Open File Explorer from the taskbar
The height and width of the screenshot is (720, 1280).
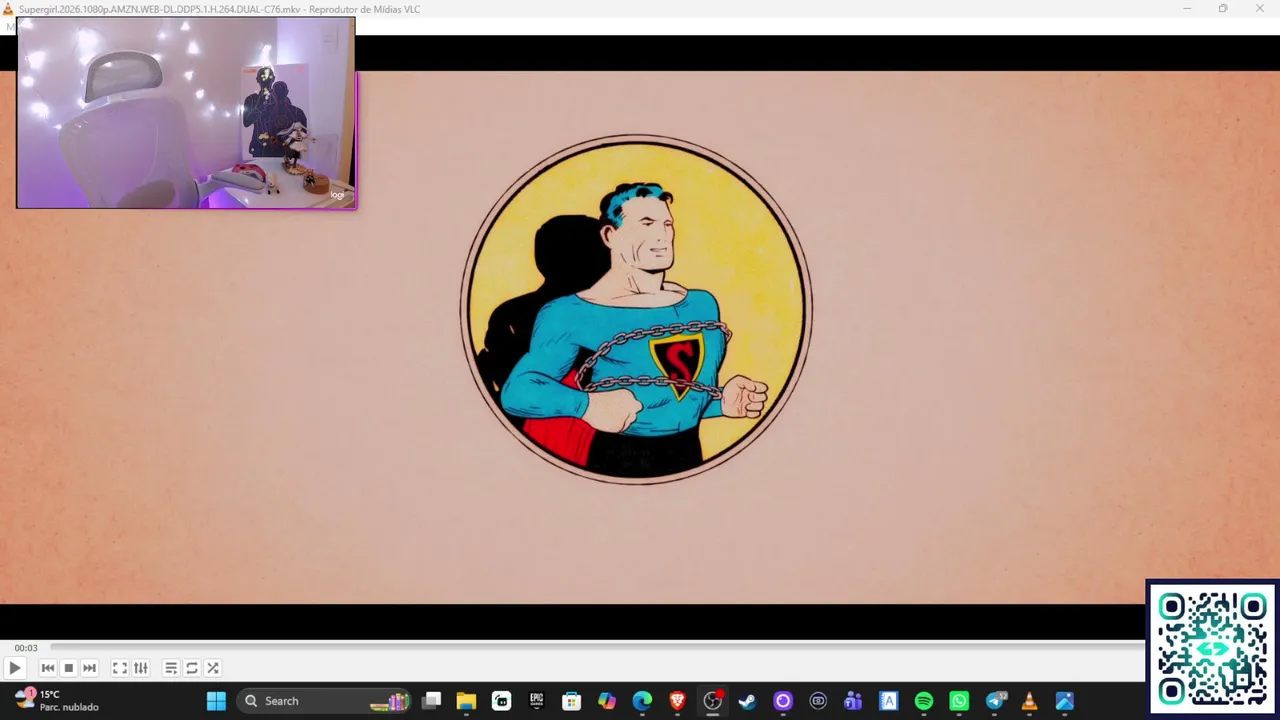466,701
